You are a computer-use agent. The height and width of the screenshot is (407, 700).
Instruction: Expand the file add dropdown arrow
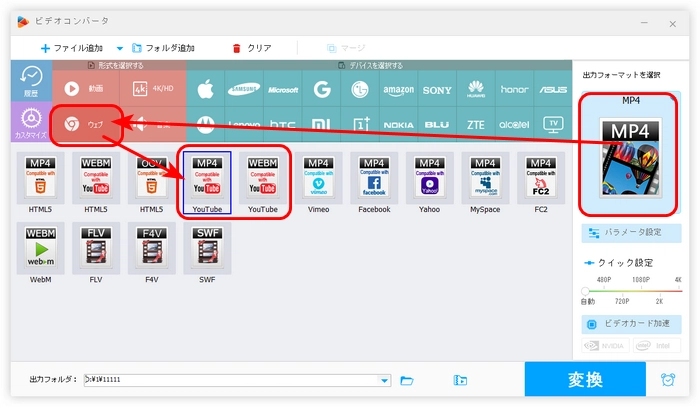pyautogui.click(x=120, y=48)
